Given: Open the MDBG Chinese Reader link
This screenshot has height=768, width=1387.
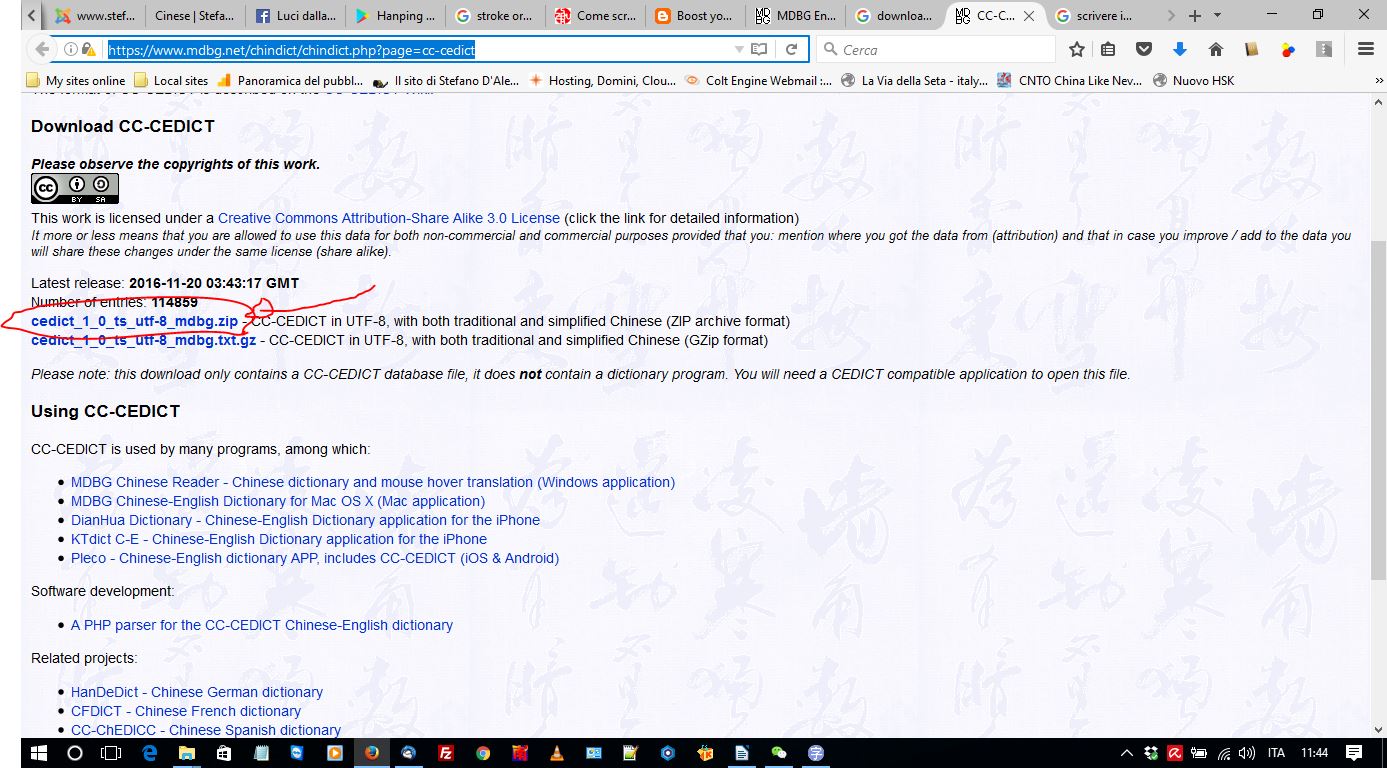Looking at the screenshot, I should tap(373, 482).
